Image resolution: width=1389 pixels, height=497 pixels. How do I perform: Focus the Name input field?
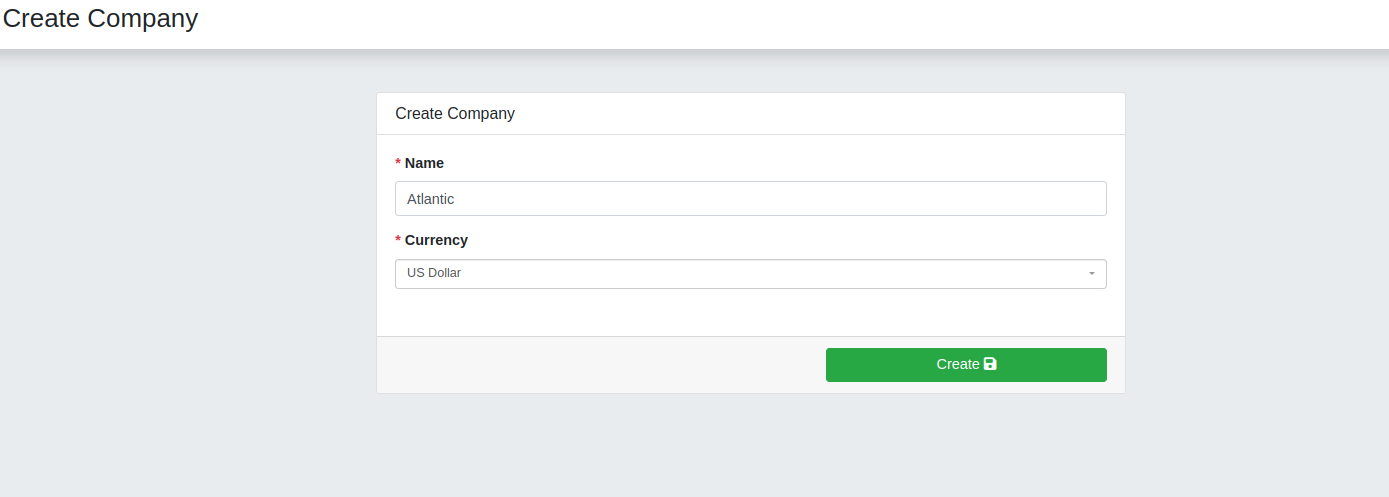tap(751, 198)
